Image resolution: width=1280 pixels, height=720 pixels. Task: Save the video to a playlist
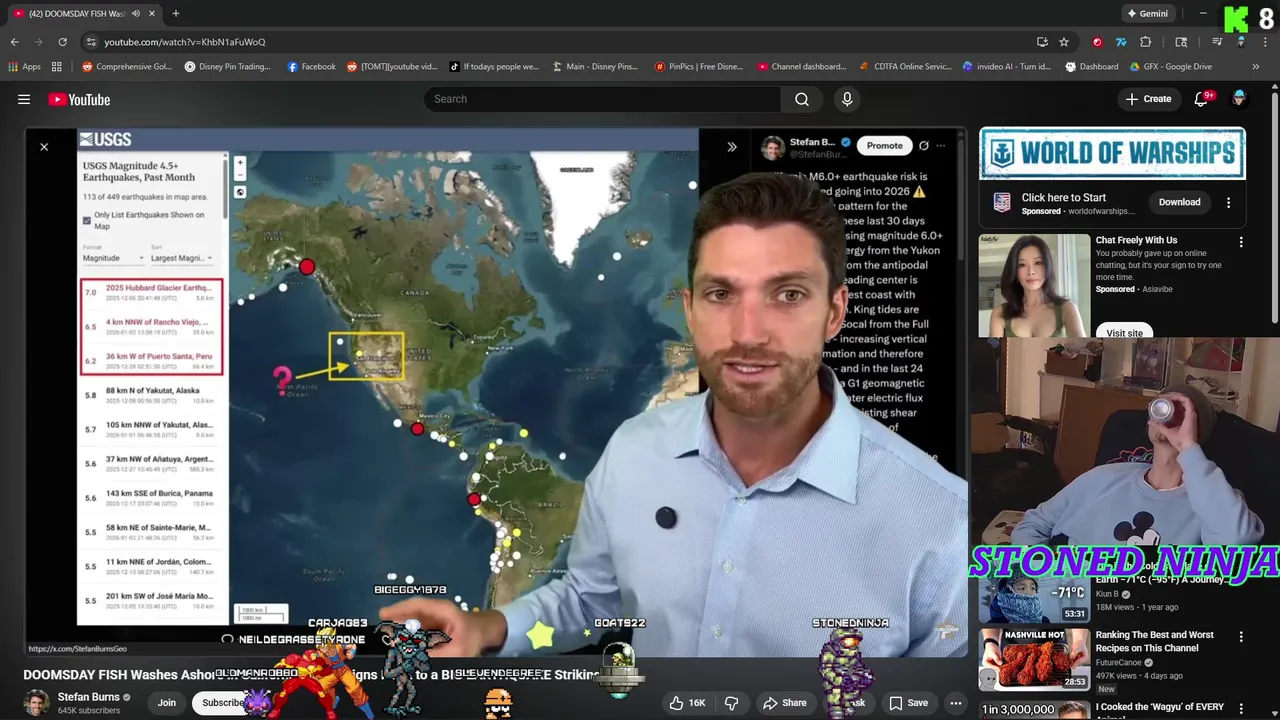[908, 703]
